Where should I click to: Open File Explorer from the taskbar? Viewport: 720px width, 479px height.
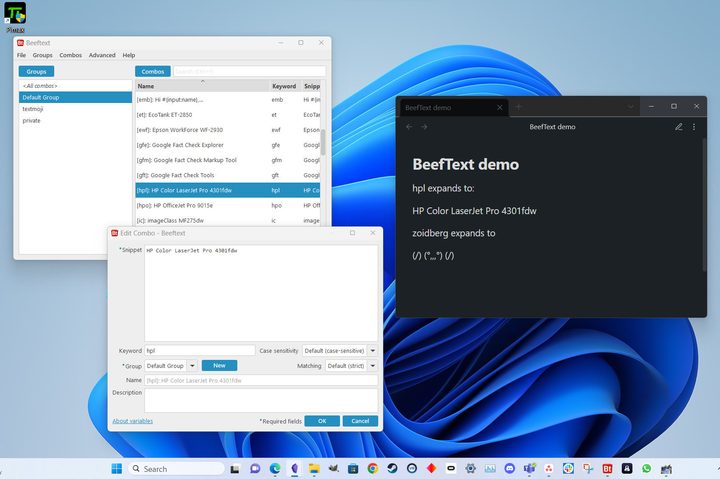pyautogui.click(x=314, y=468)
